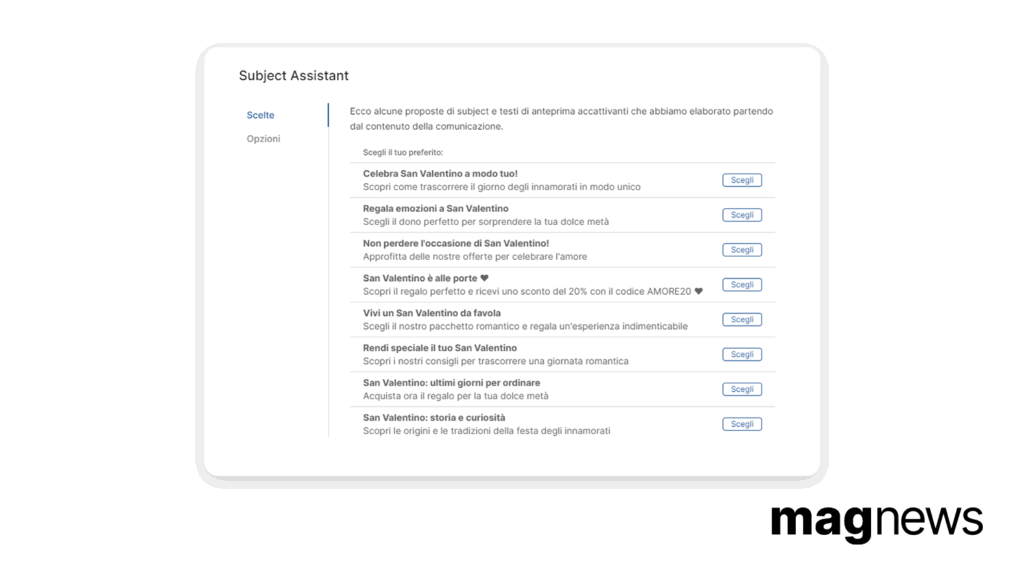Pick Scegli for 'San Valentino: storia e curiosità'
Image resolution: width=1024 pixels, height=576 pixels.
[742, 424]
